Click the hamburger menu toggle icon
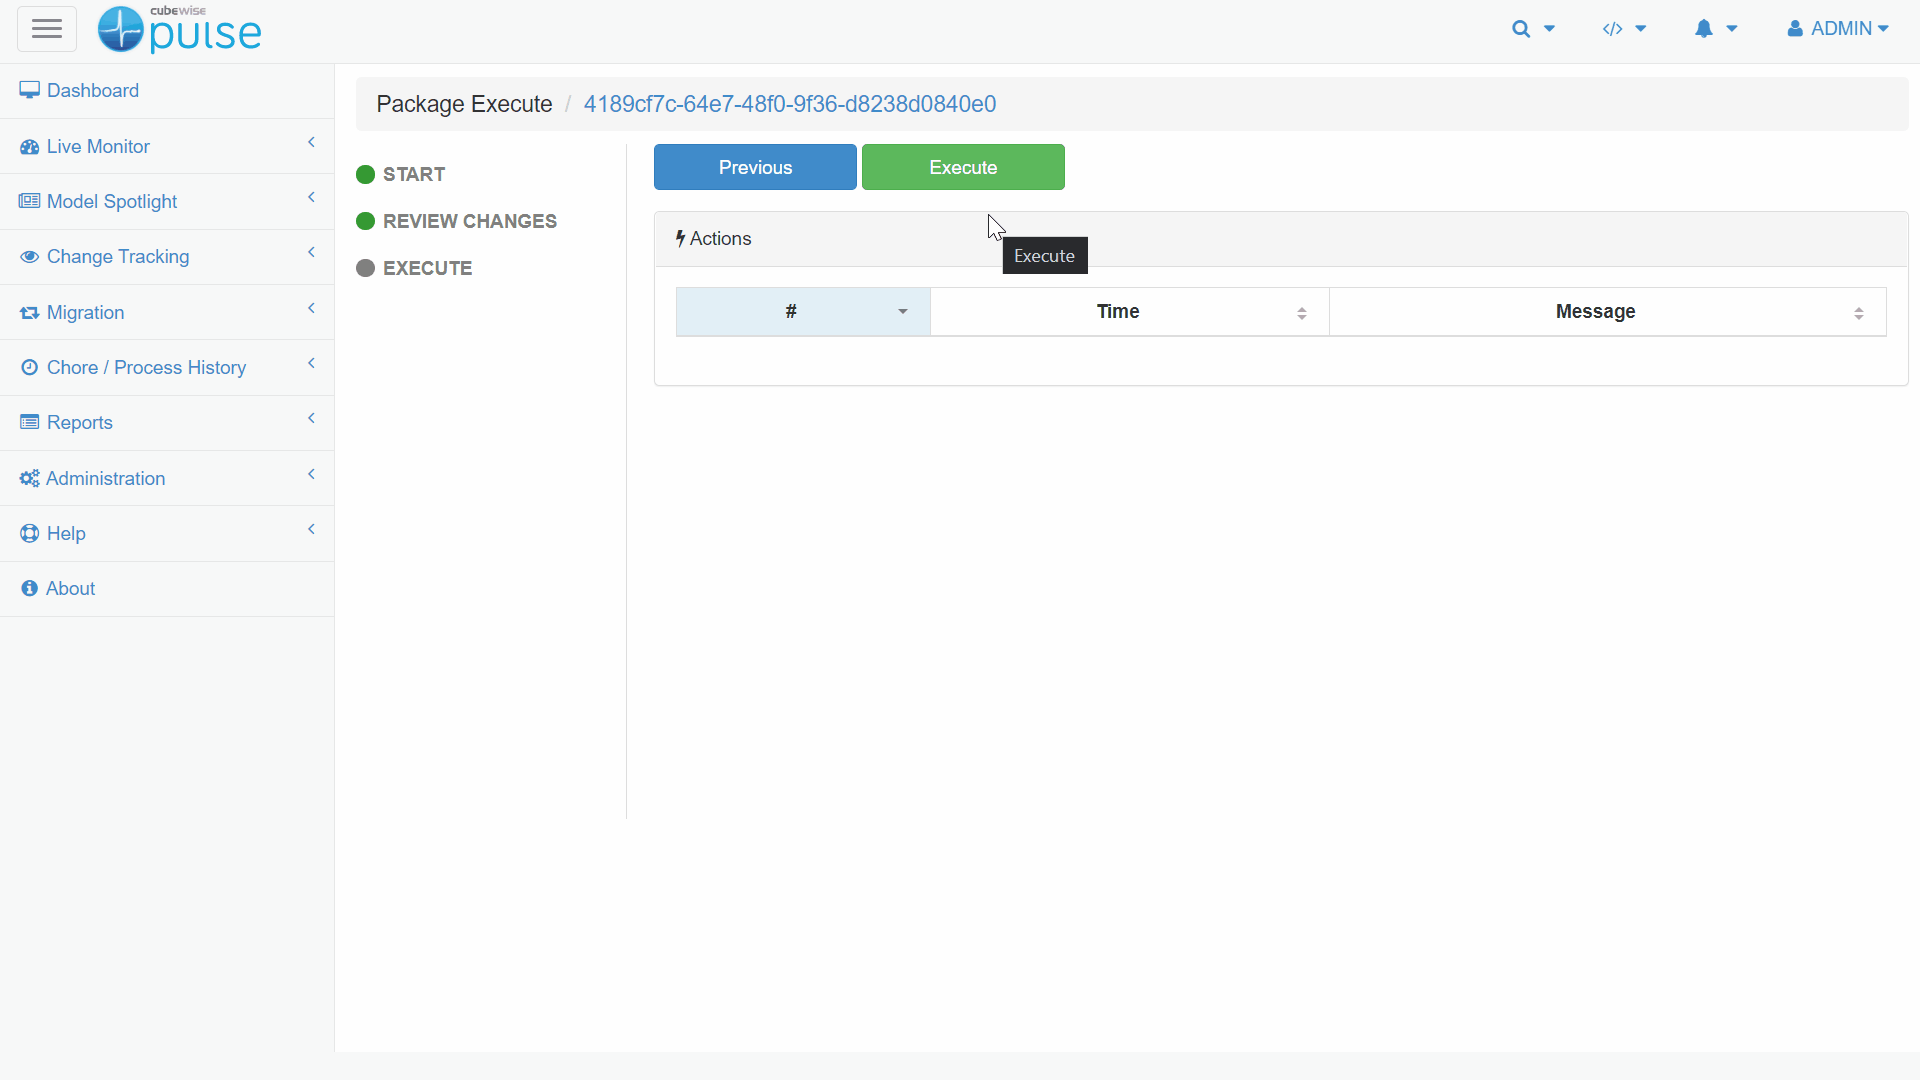The width and height of the screenshot is (1920, 1080). tap(47, 29)
